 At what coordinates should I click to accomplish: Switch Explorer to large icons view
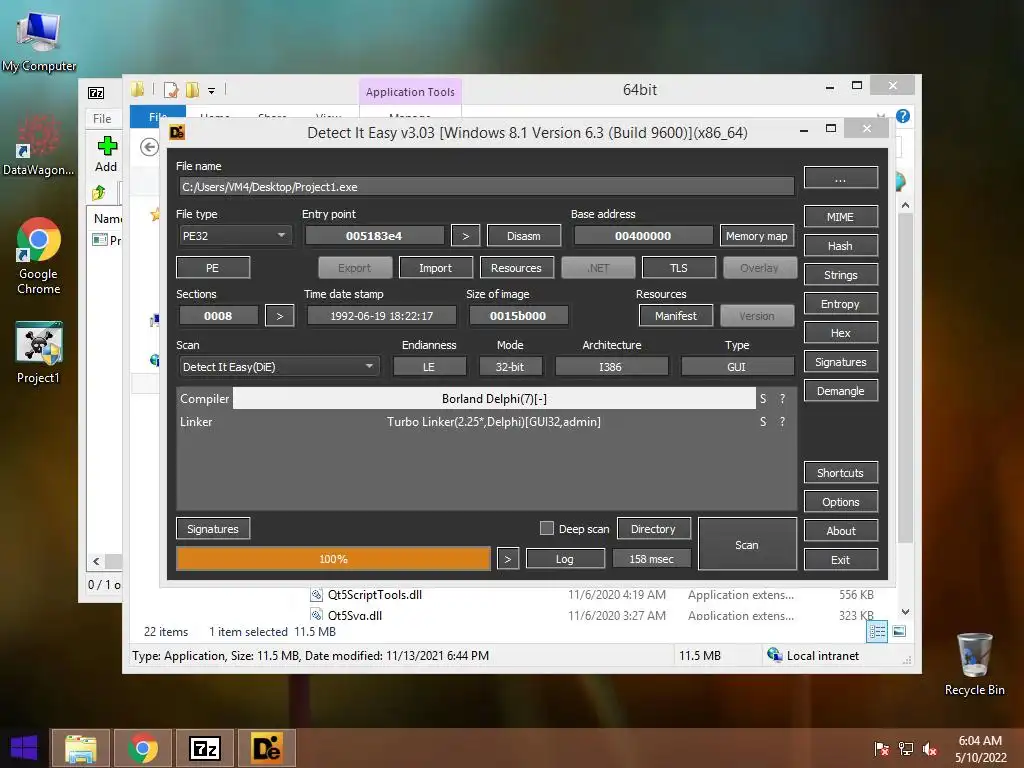(x=899, y=631)
